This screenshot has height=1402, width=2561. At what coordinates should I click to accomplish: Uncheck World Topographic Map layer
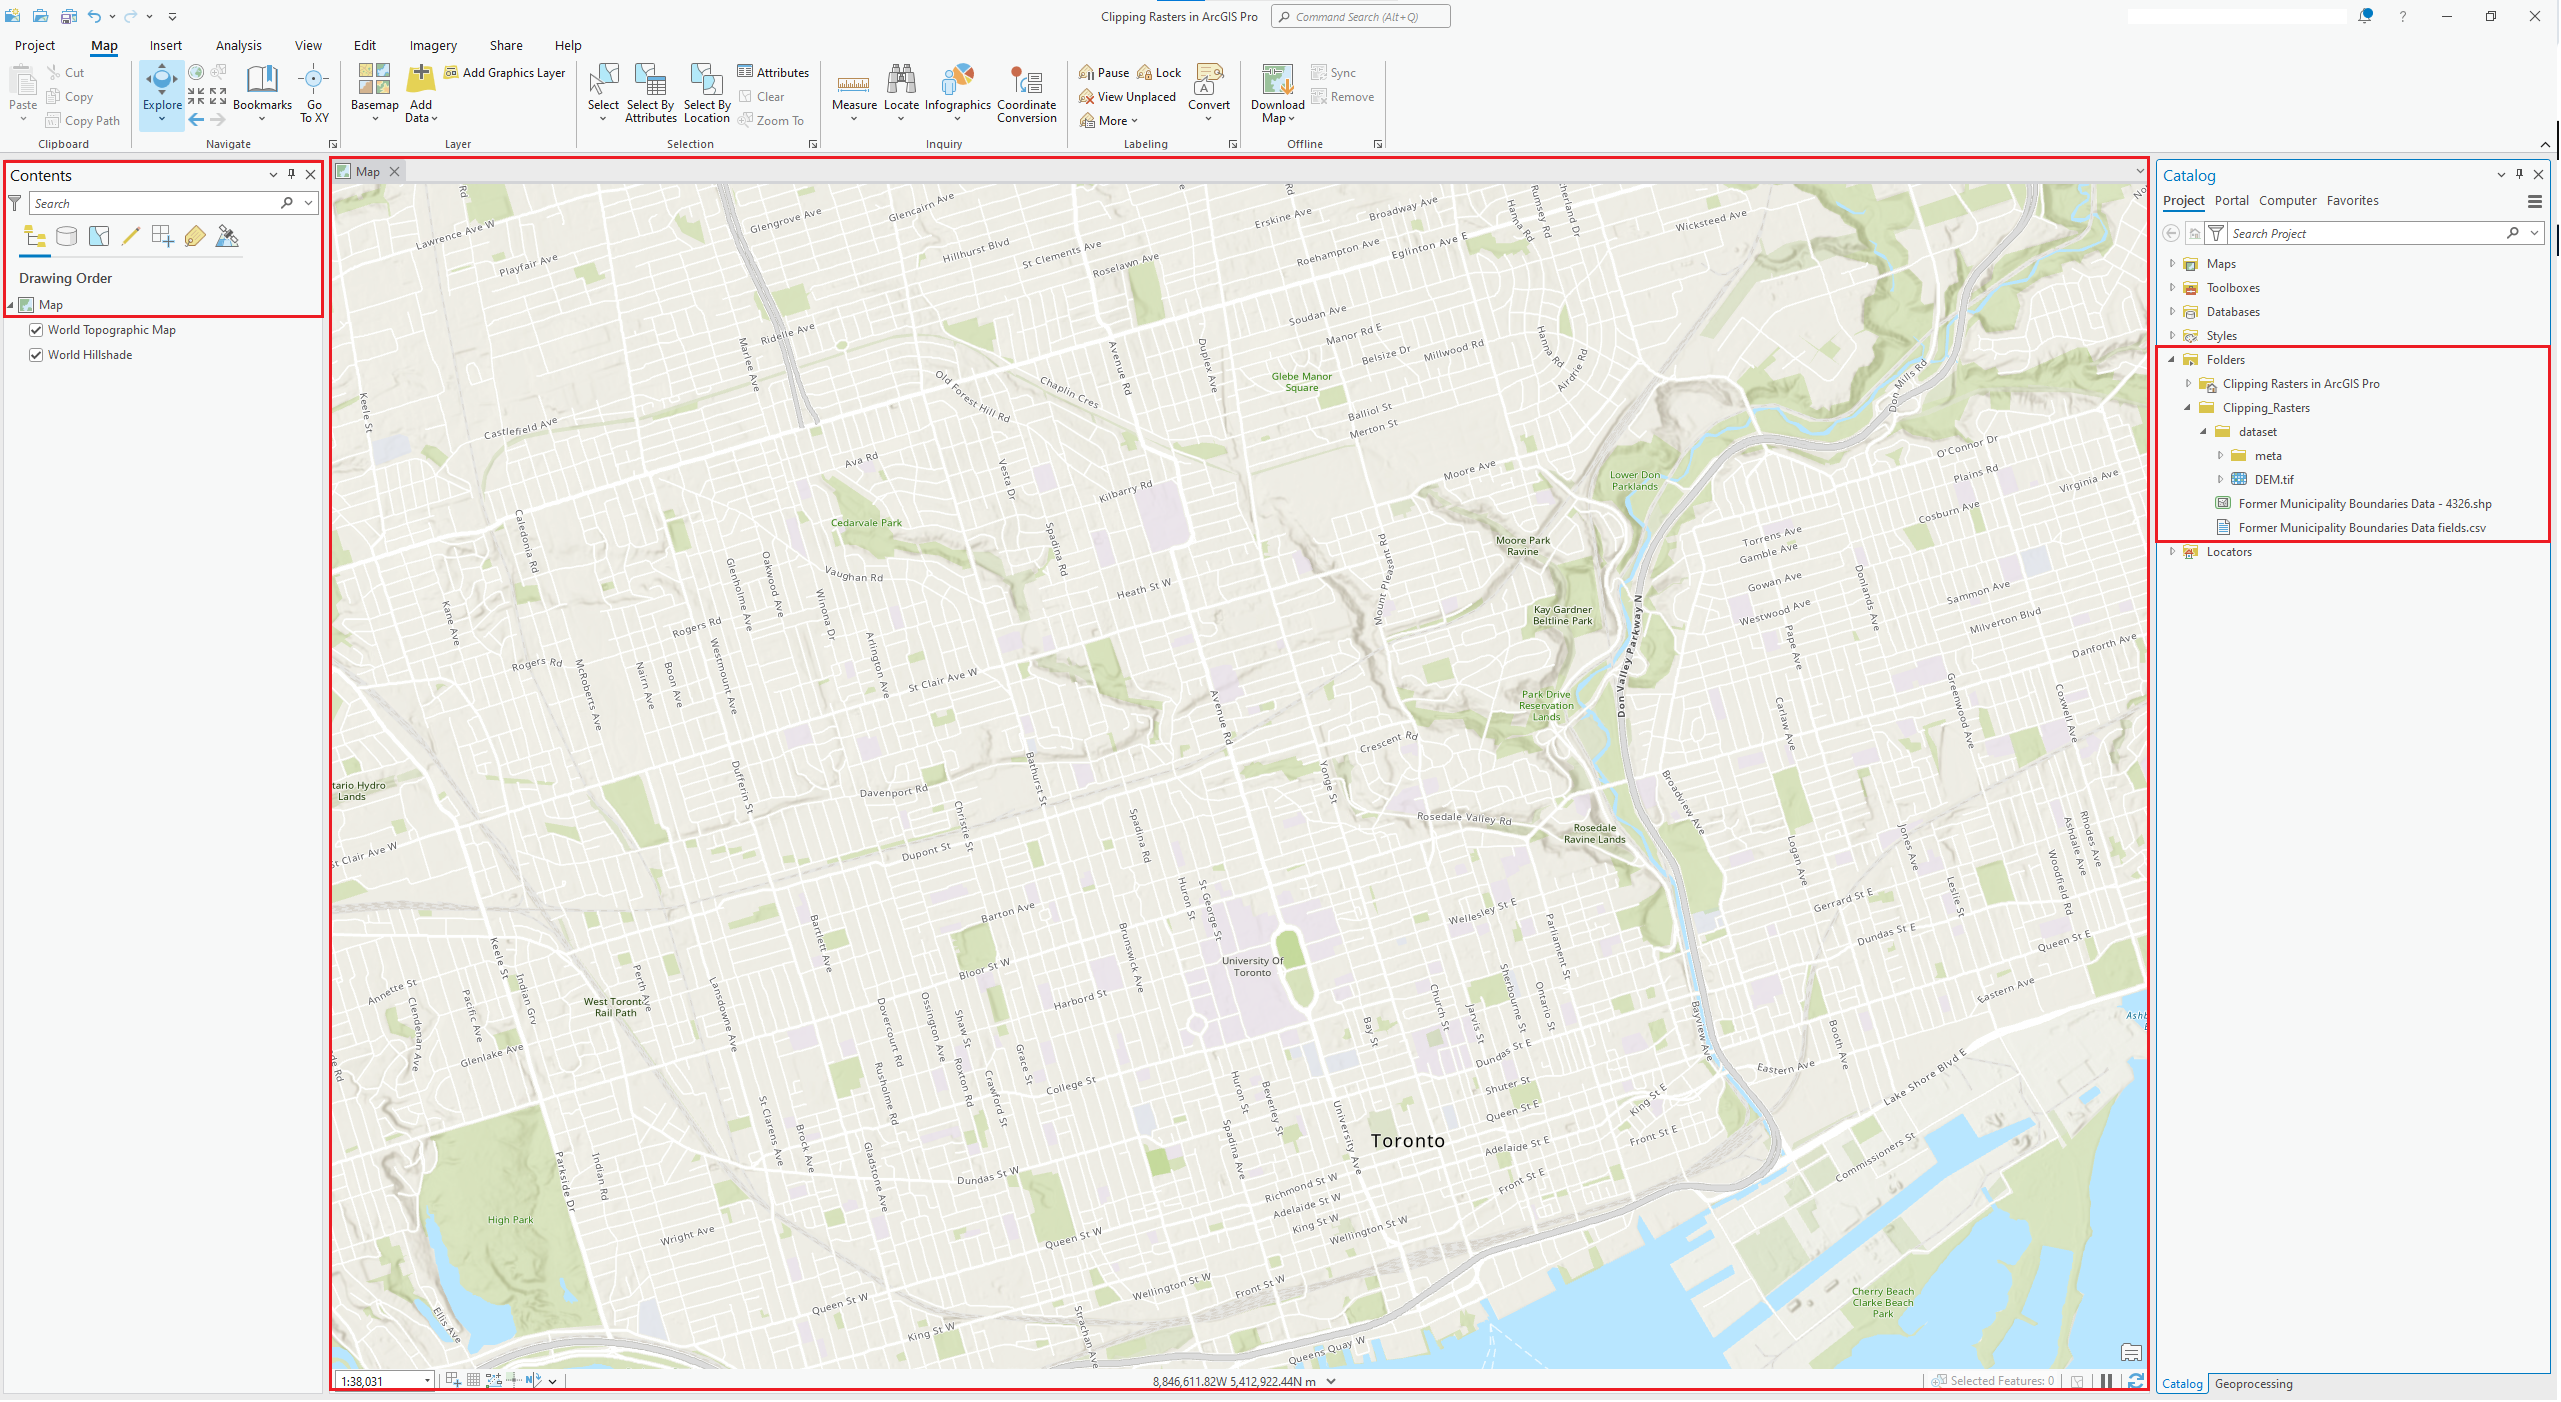pyautogui.click(x=36, y=330)
